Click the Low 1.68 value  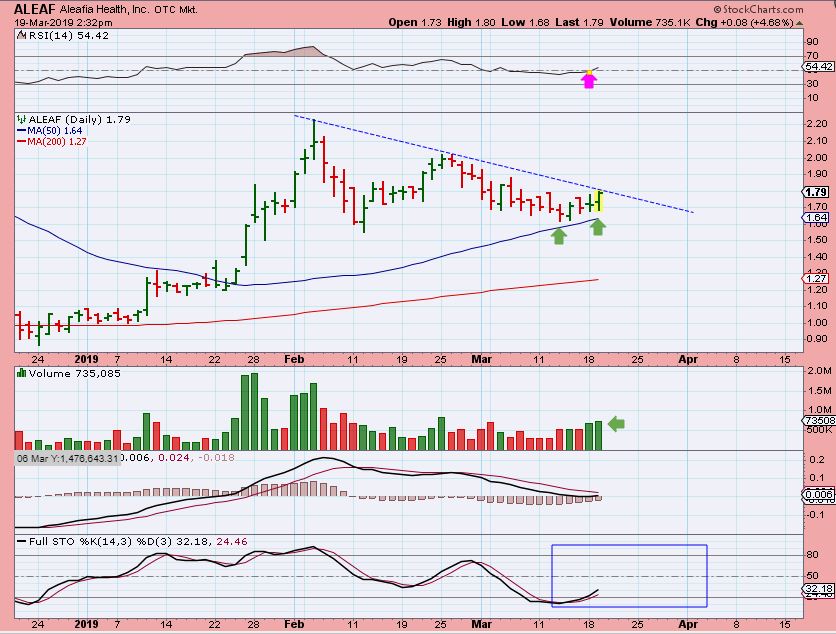pyautogui.click(x=525, y=22)
